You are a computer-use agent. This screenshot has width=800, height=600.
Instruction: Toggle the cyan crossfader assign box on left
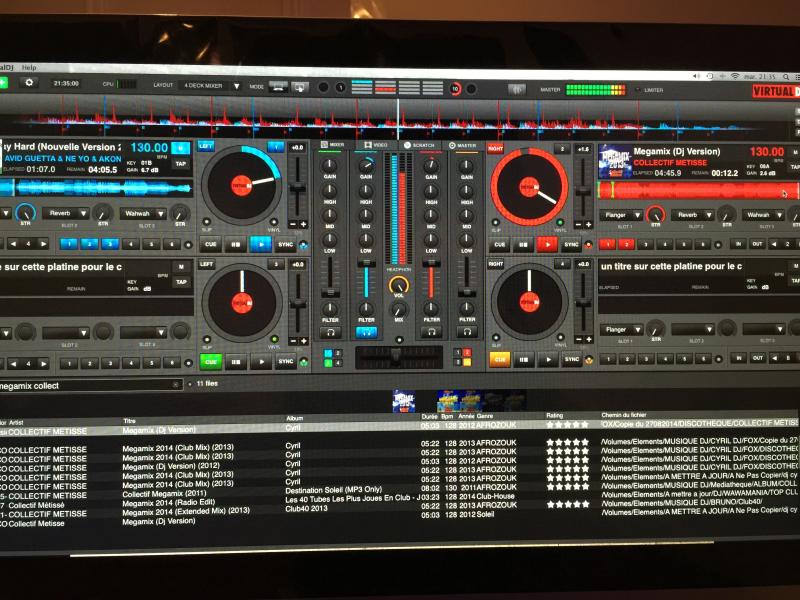tap(328, 353)
